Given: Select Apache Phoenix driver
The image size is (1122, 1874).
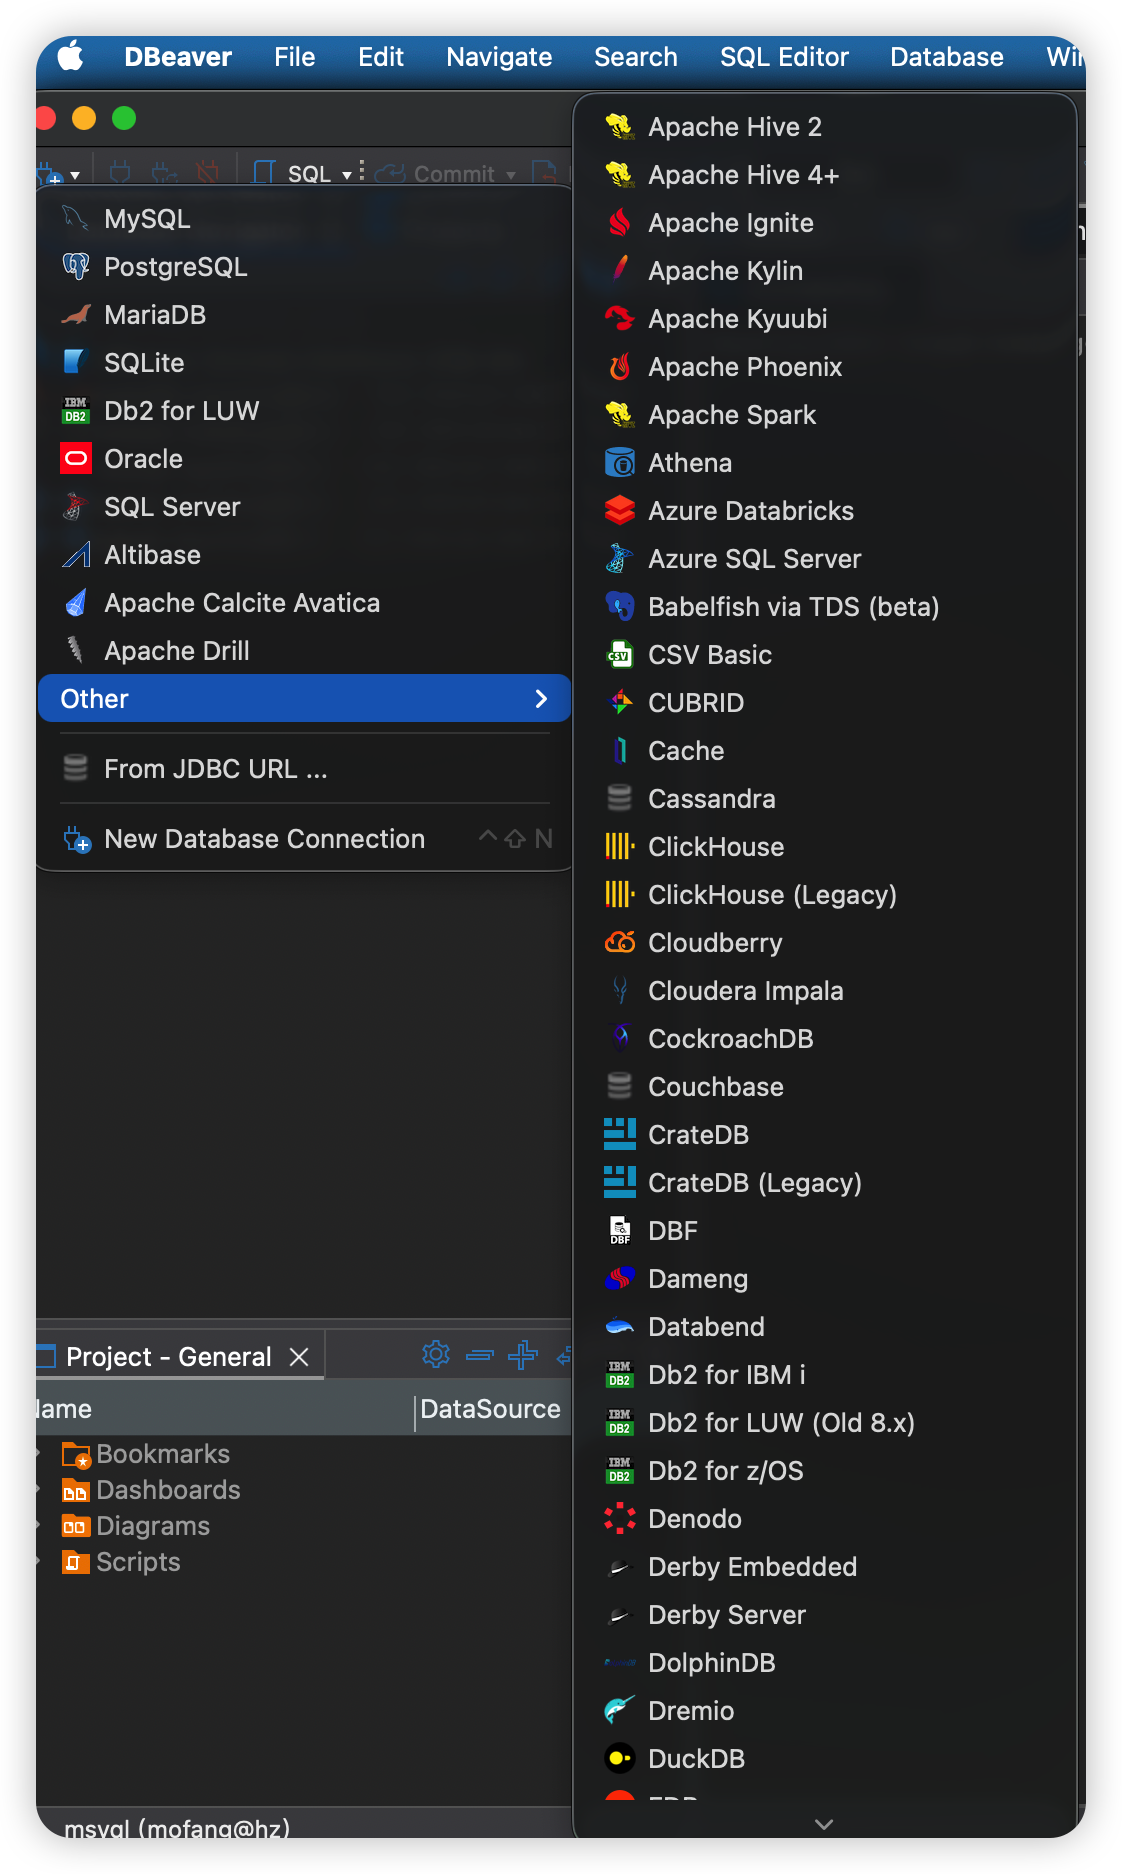Looking at the screenshot, I should [825, 367].
